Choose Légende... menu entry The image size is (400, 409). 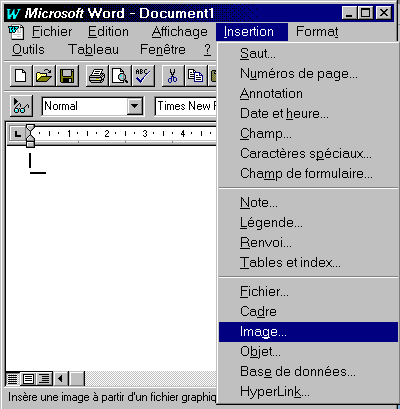pos(308,223)
